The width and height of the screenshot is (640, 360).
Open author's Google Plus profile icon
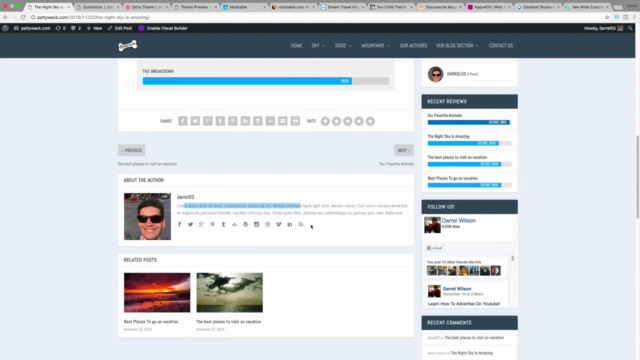pyautogui.click(x=201, y=224)
